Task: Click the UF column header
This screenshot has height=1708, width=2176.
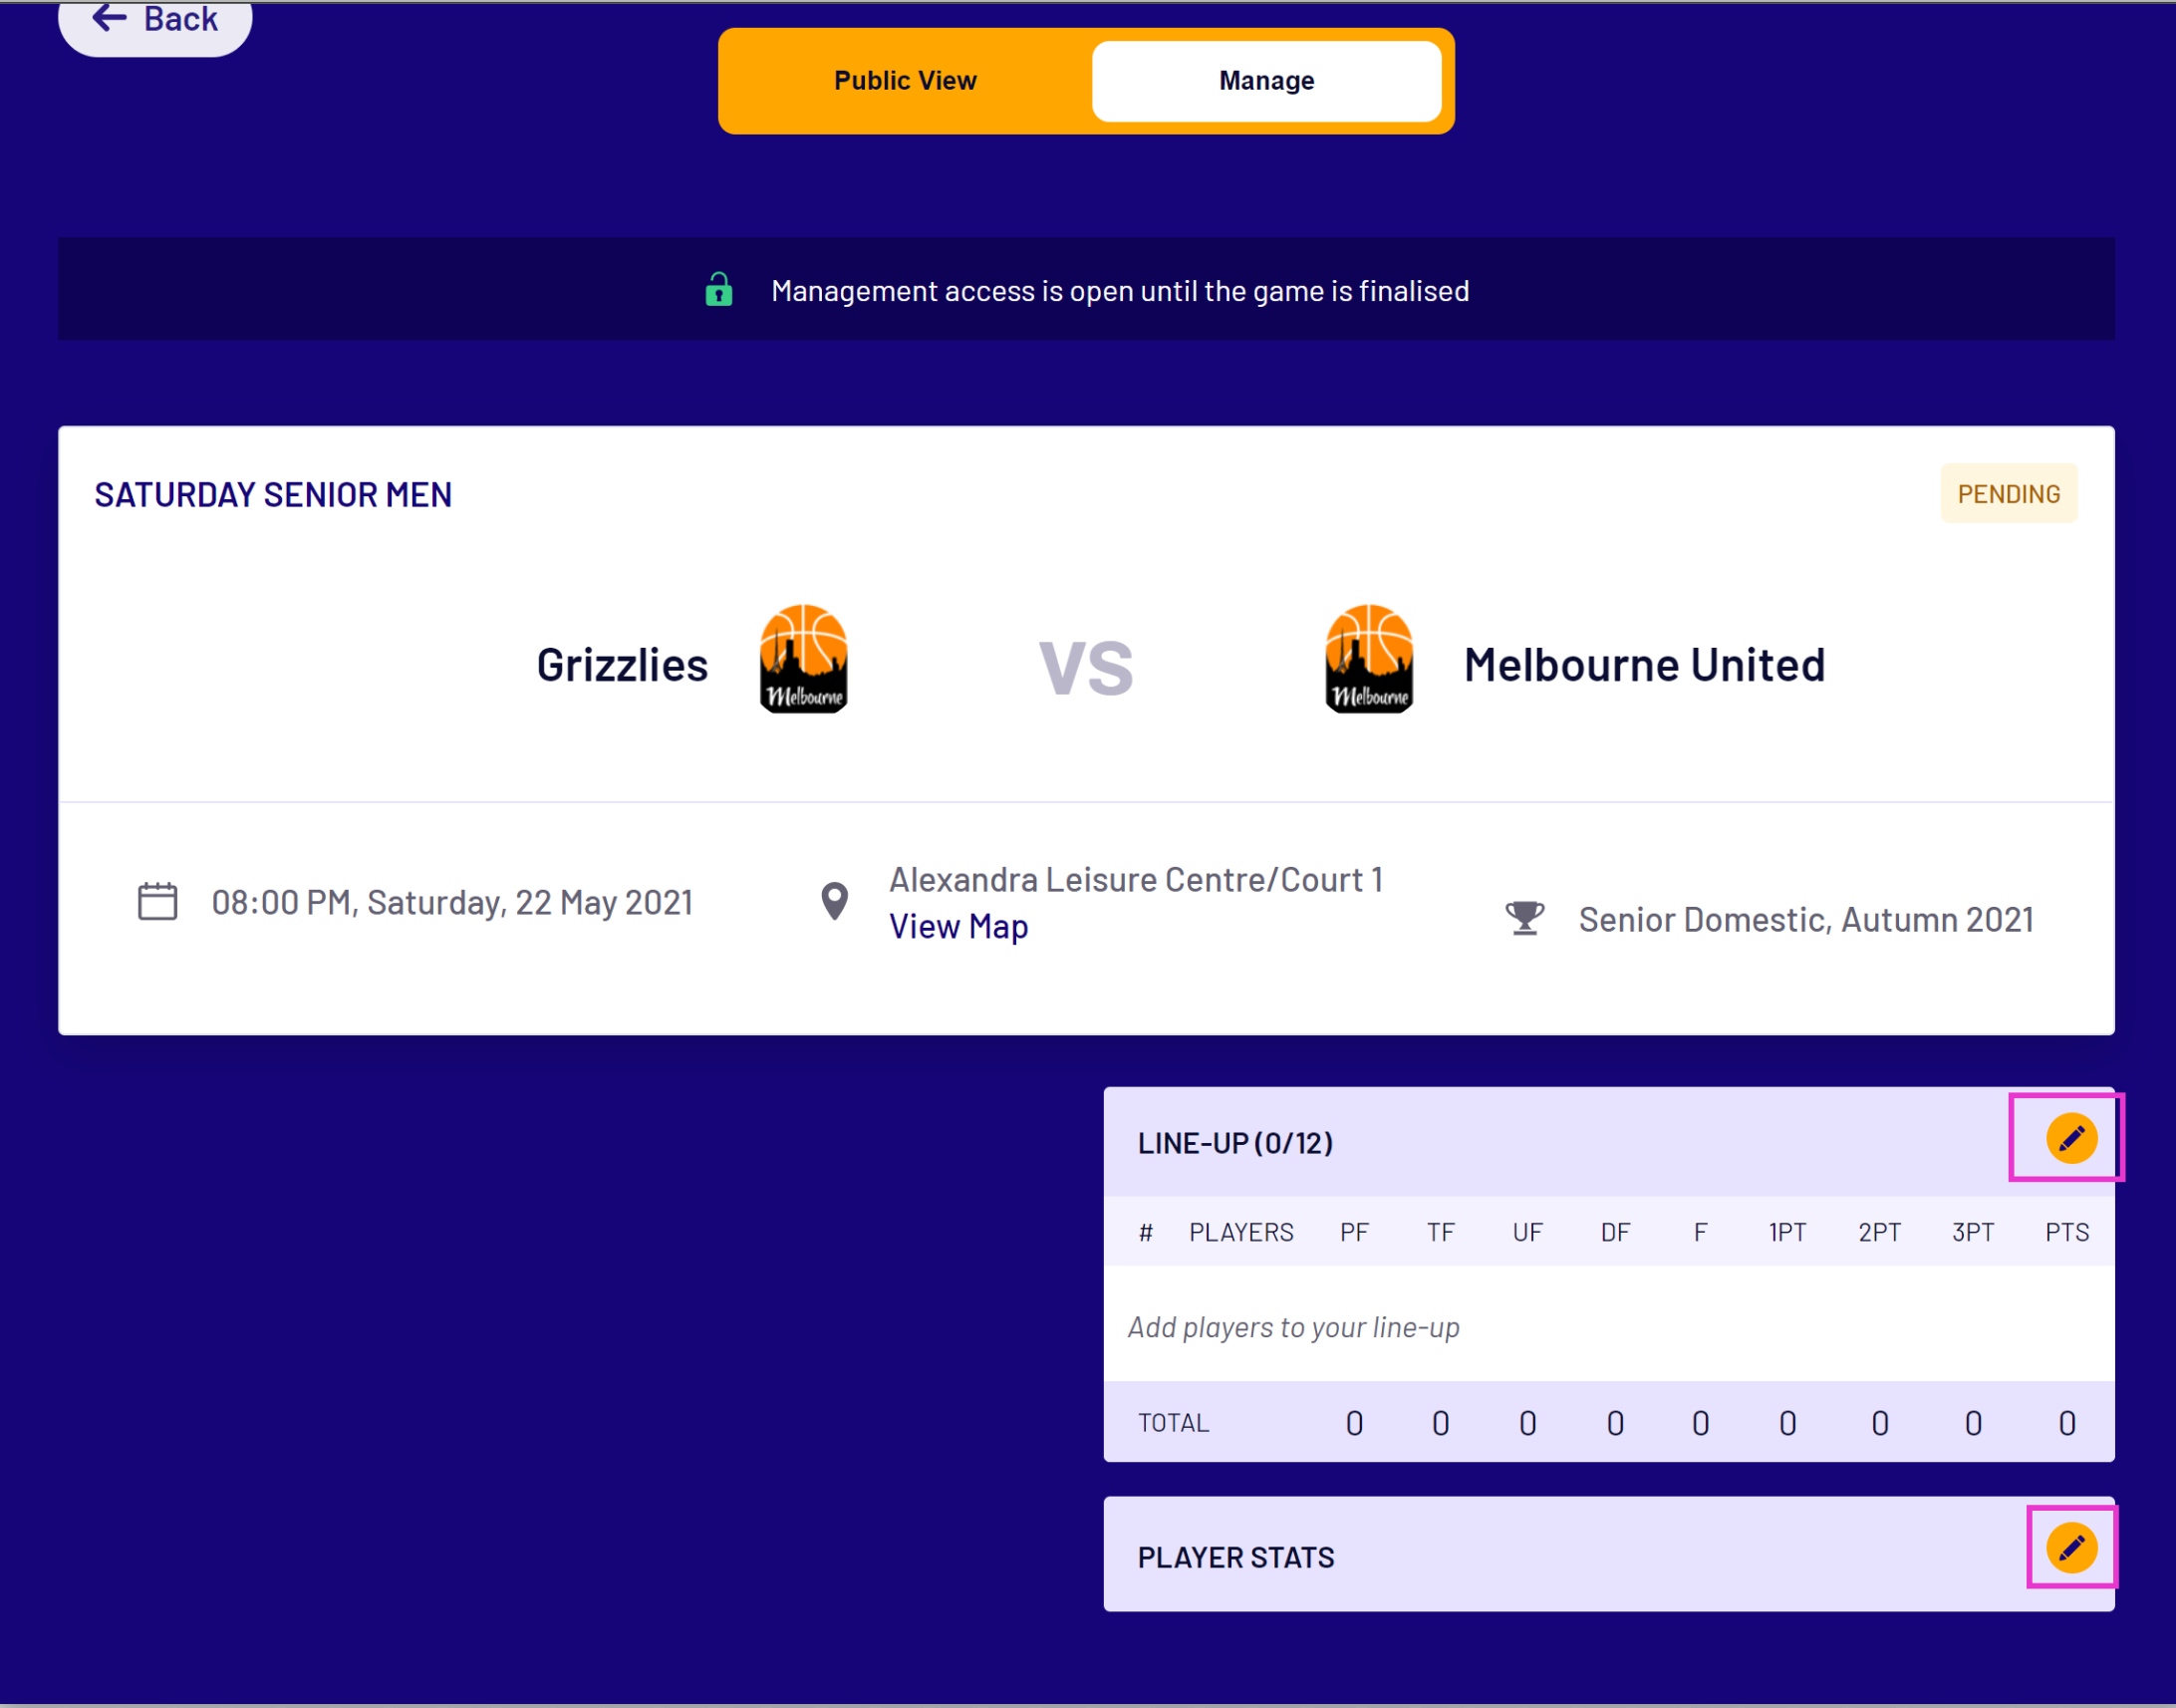Action: tap(1527, 1233)
